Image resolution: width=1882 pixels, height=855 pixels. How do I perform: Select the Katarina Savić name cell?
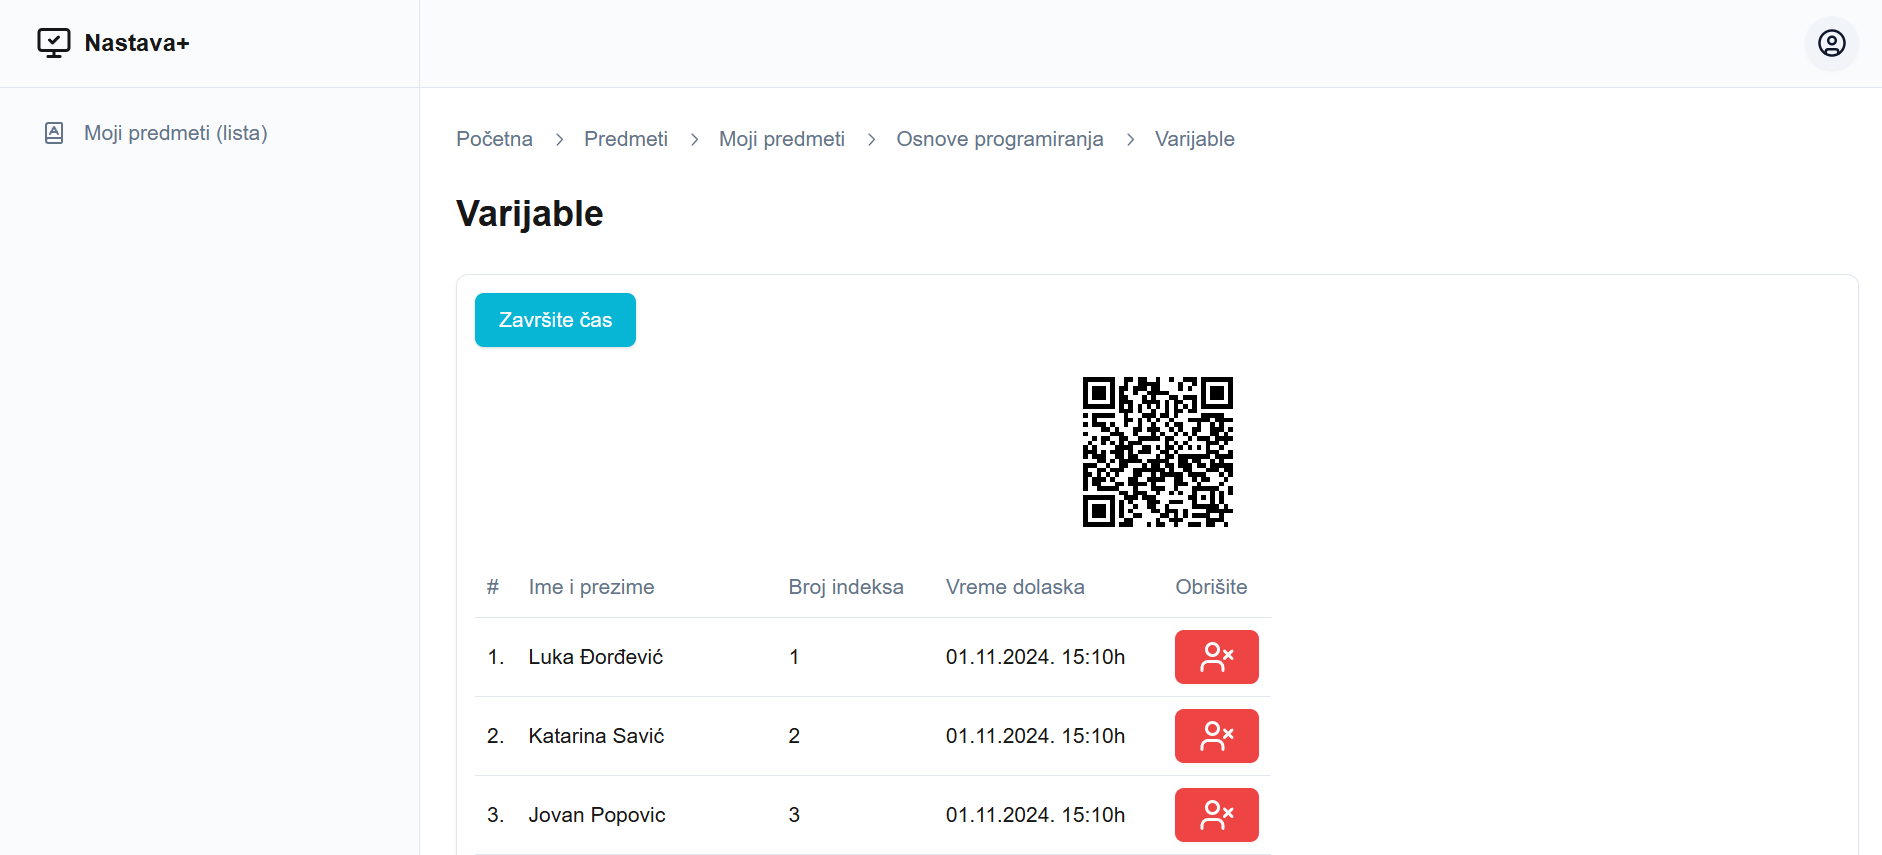[x=596, y=736]
